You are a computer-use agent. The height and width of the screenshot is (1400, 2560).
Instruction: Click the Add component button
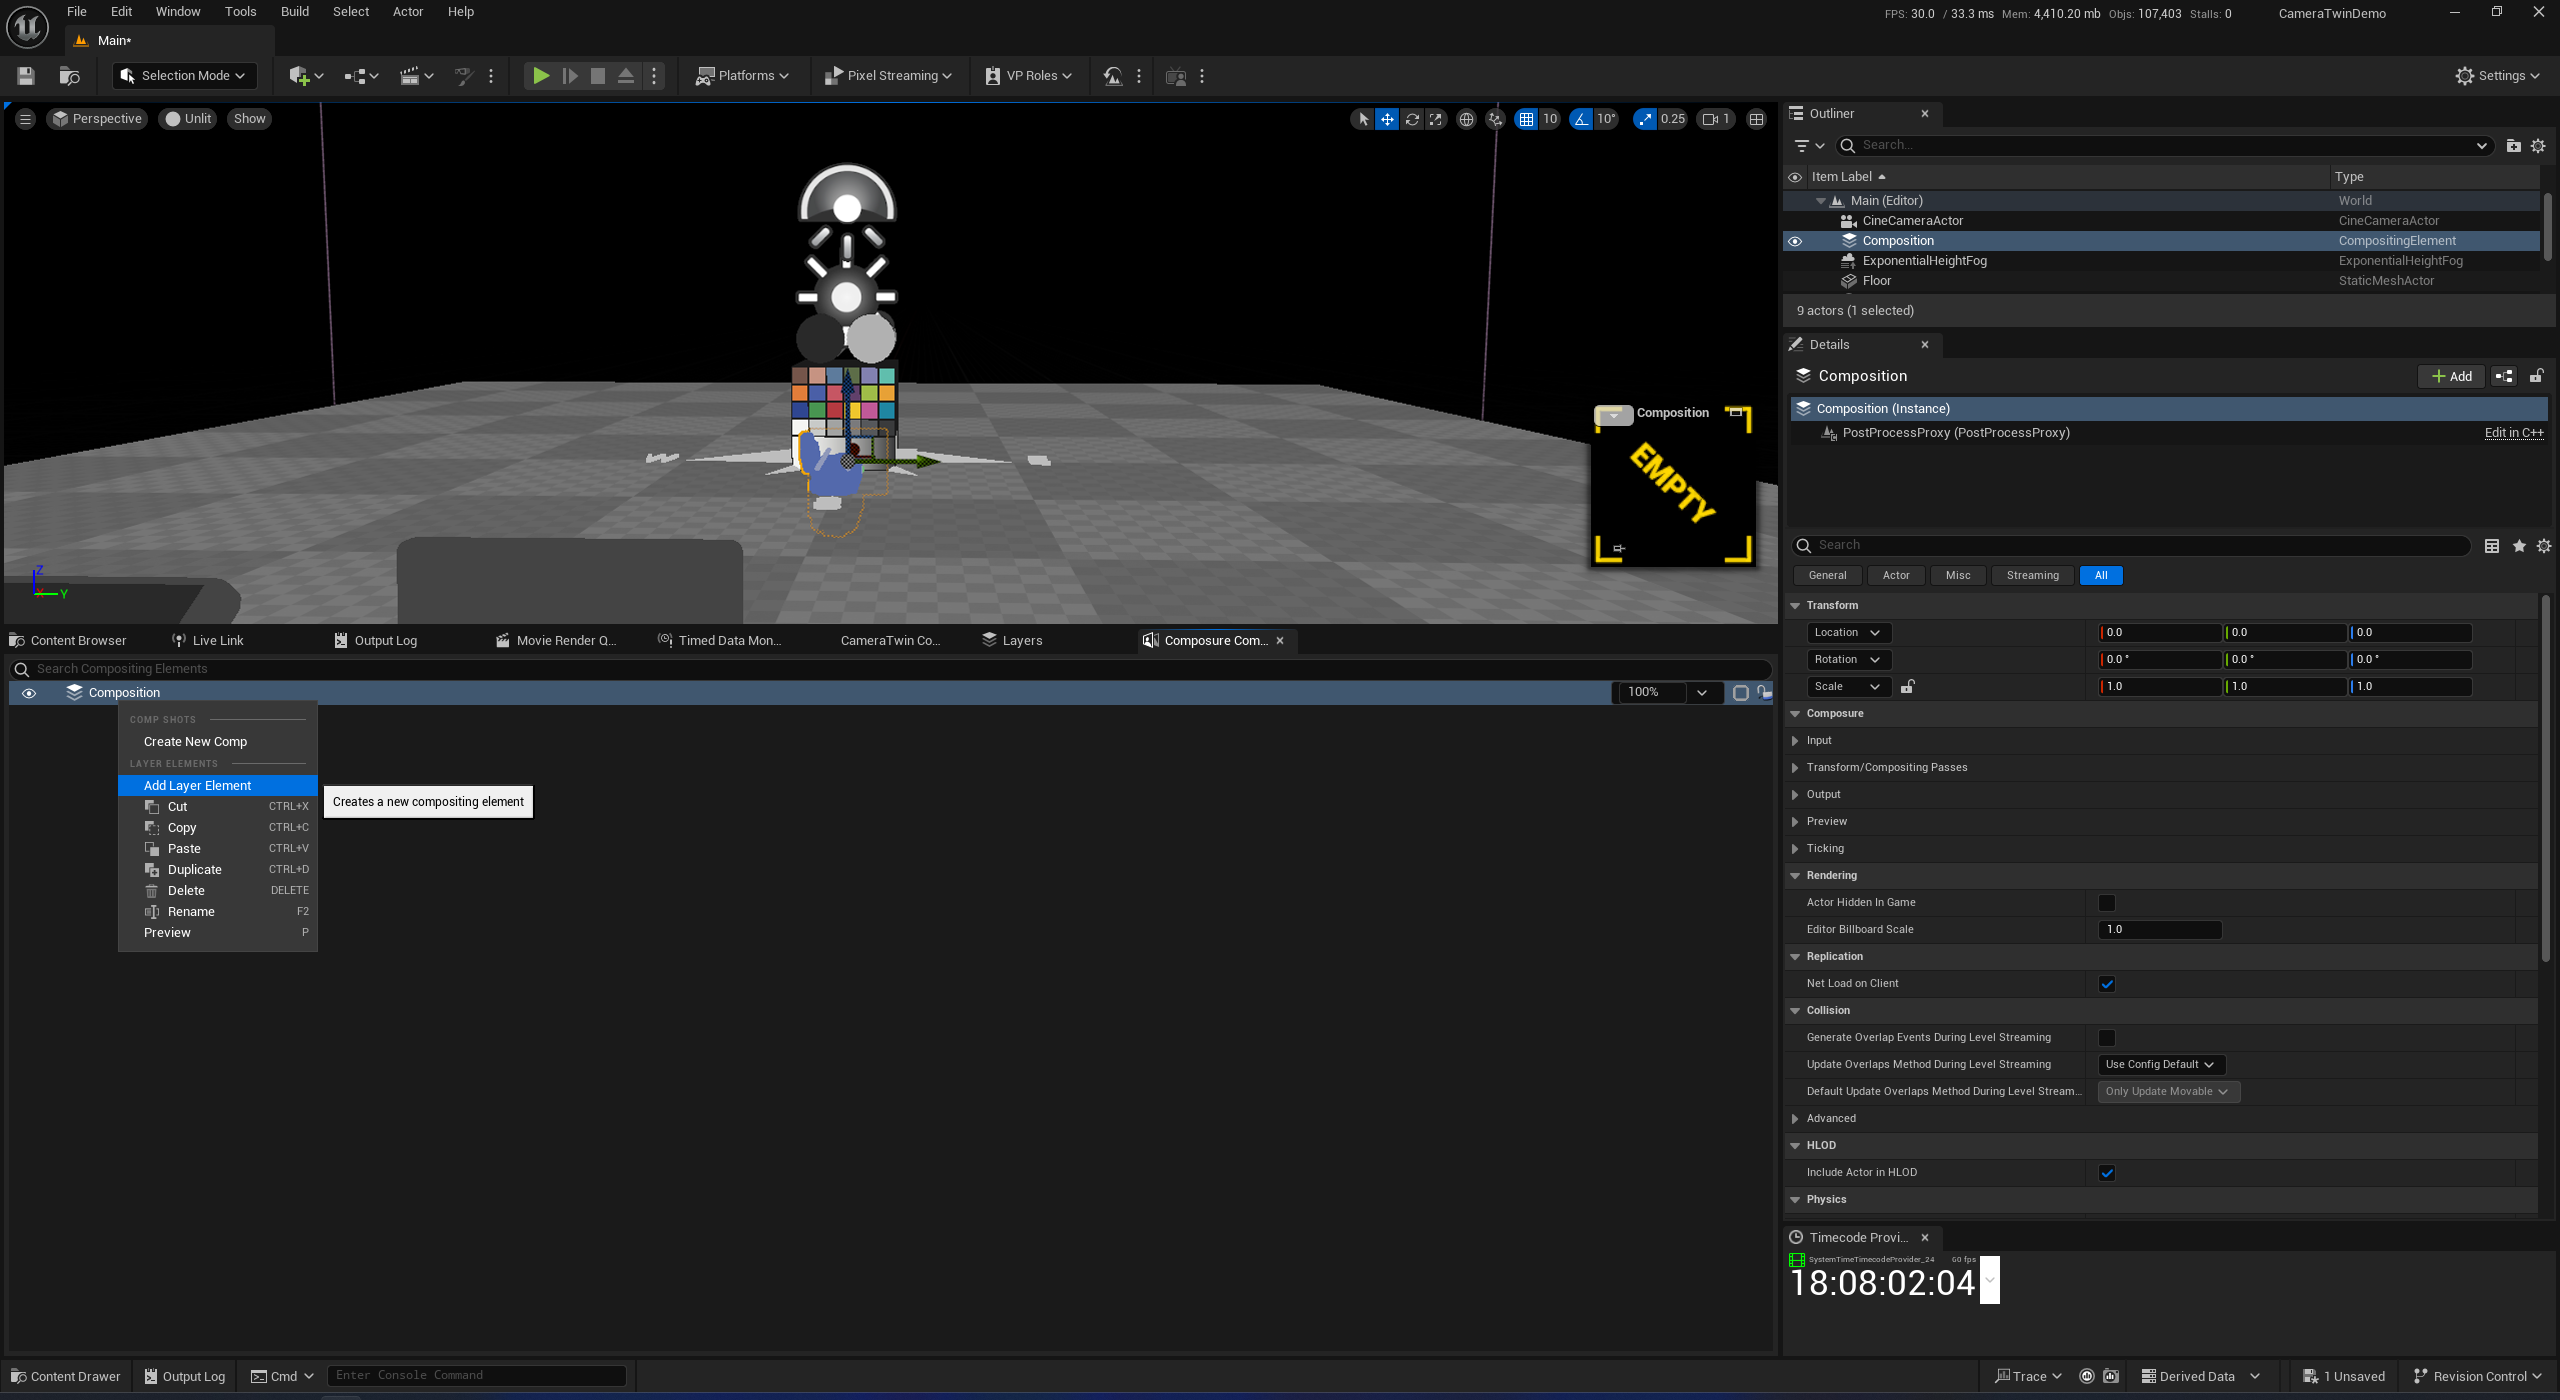click(x=2452, y=377)
